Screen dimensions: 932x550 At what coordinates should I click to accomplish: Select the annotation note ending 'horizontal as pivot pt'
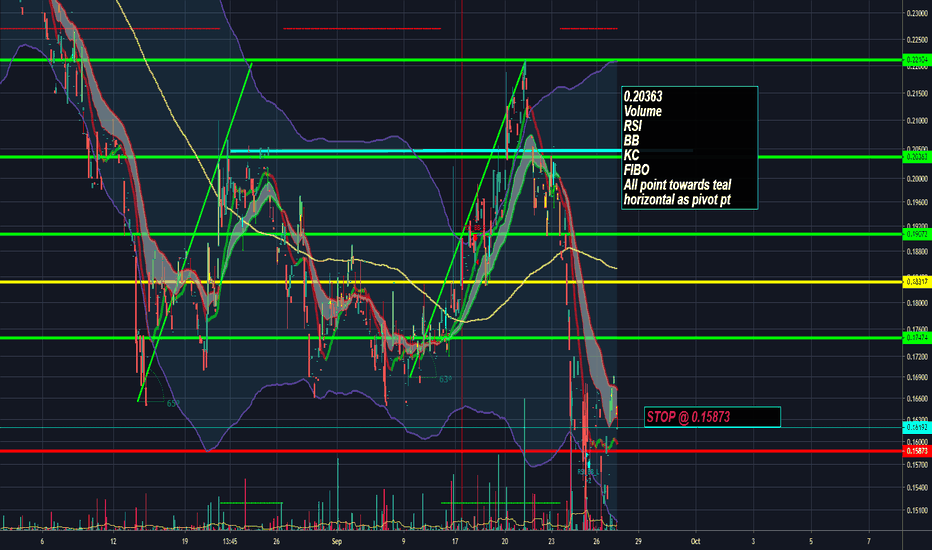coord(689,147)
